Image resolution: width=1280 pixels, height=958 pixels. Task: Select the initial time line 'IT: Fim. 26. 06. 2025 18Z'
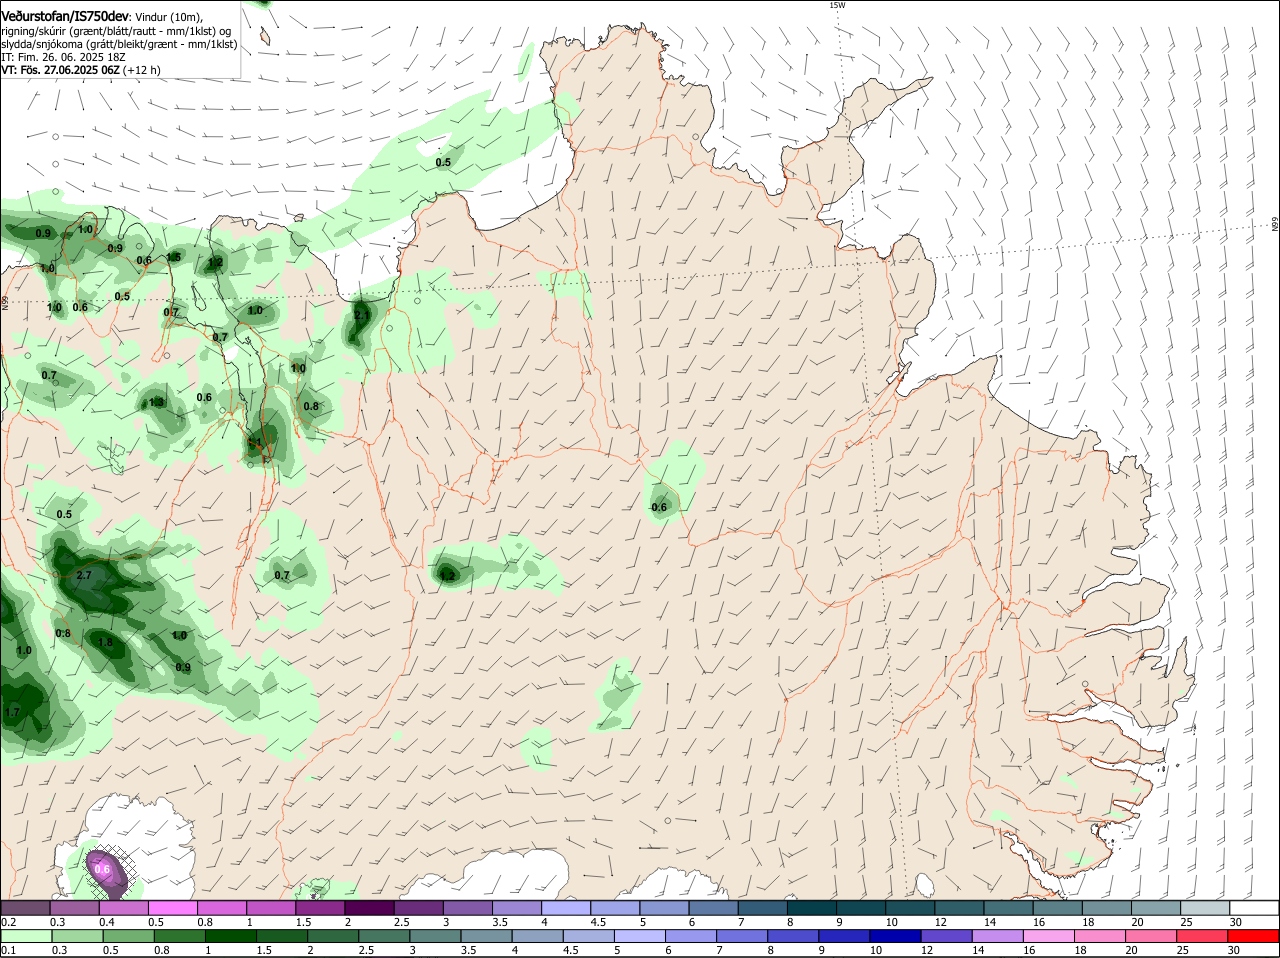click(64, 57)
